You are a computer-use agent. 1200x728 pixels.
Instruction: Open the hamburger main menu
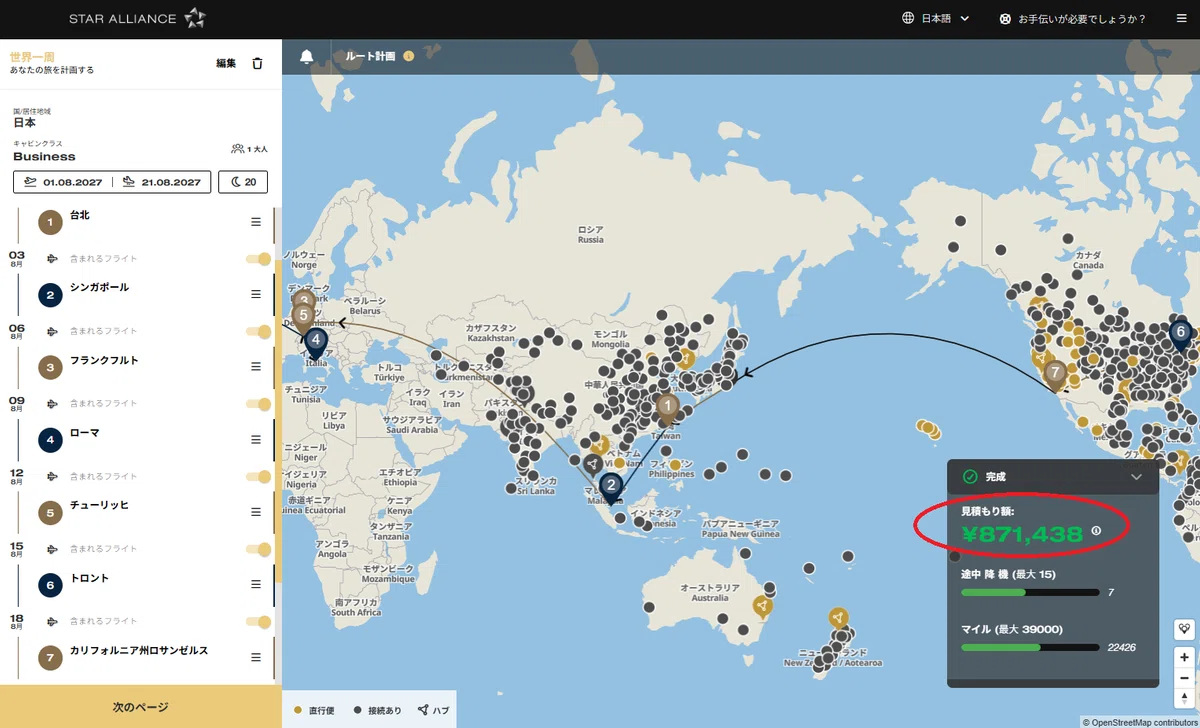pos(1180,19)
